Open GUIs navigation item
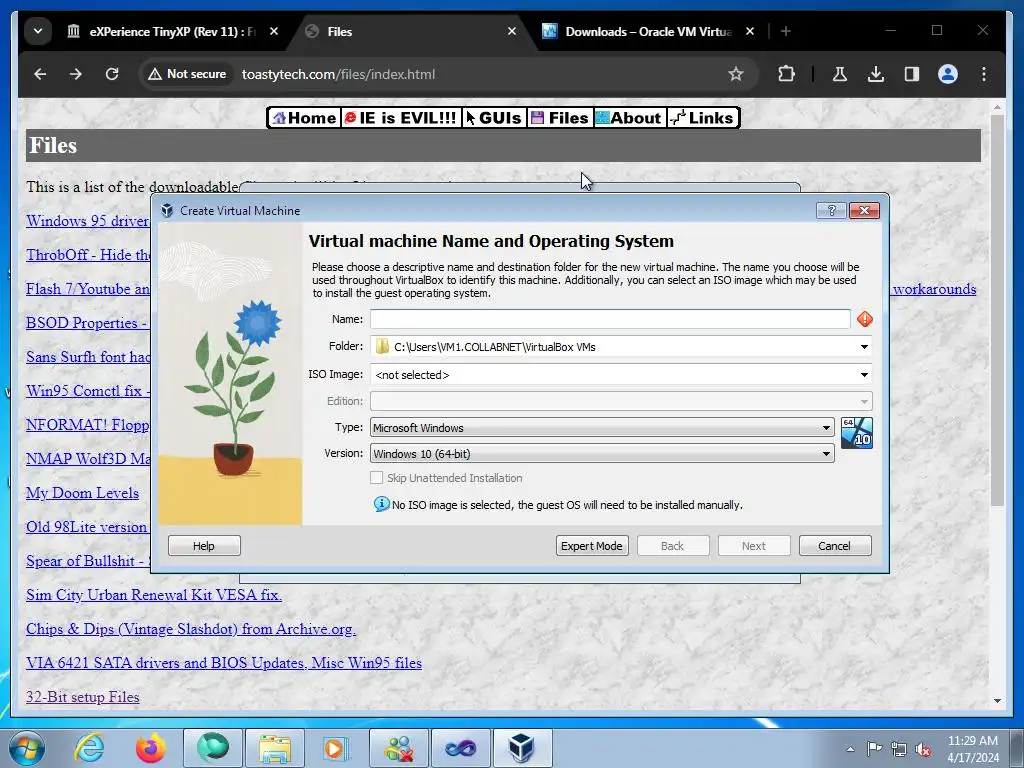The height and width of the screenshot is (768, 1024). (494, 118)
